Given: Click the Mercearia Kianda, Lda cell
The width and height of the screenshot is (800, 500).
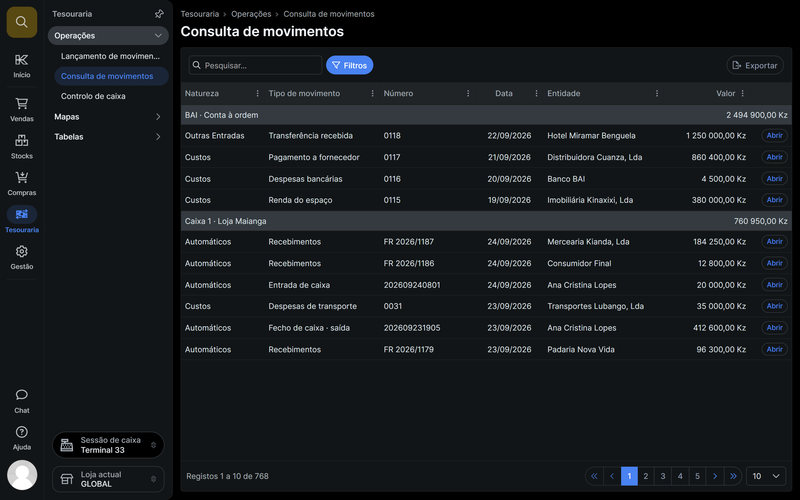Looking at the screenshot, I should click(x=588, y=242).
